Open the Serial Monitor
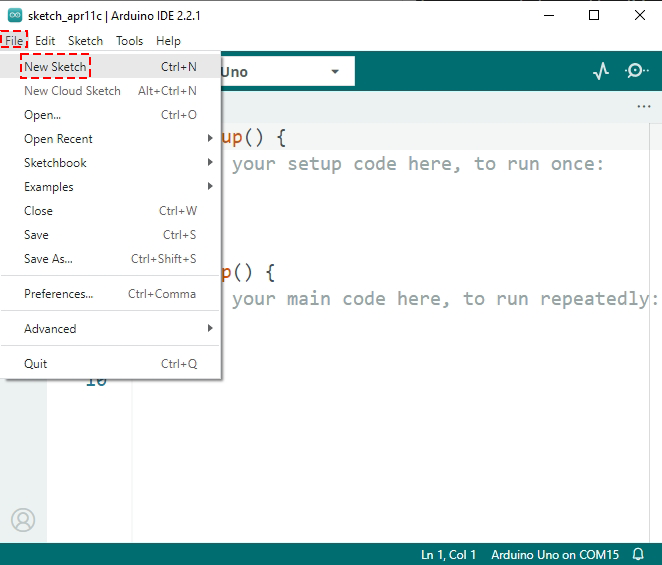This screenshot has height=565, width=662. tap(636, 71)
